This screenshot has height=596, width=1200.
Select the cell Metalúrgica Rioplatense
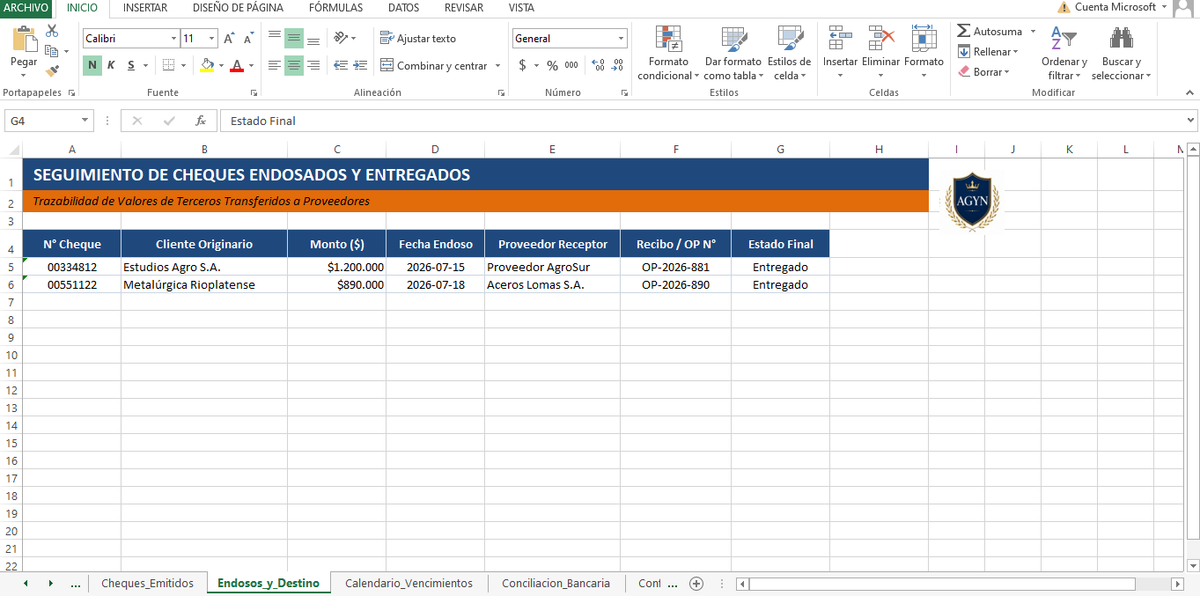[x=203, y=285]
